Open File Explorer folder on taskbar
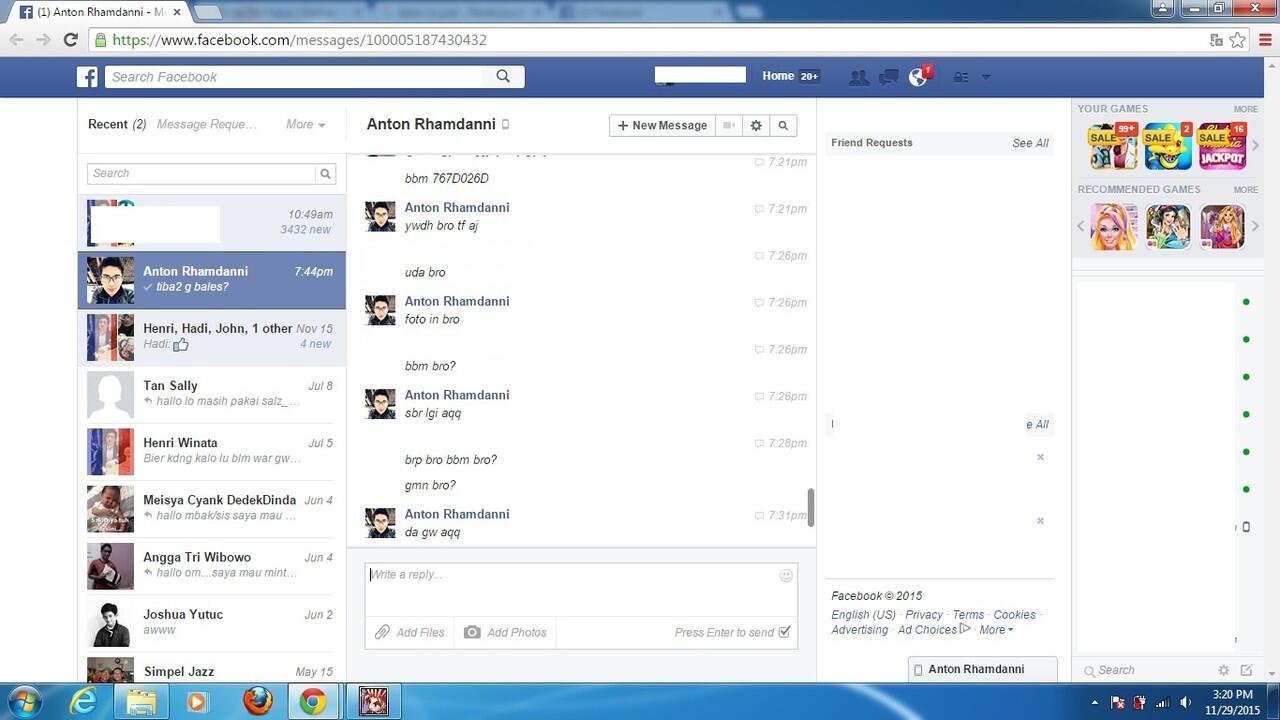 tap(141, 702)
